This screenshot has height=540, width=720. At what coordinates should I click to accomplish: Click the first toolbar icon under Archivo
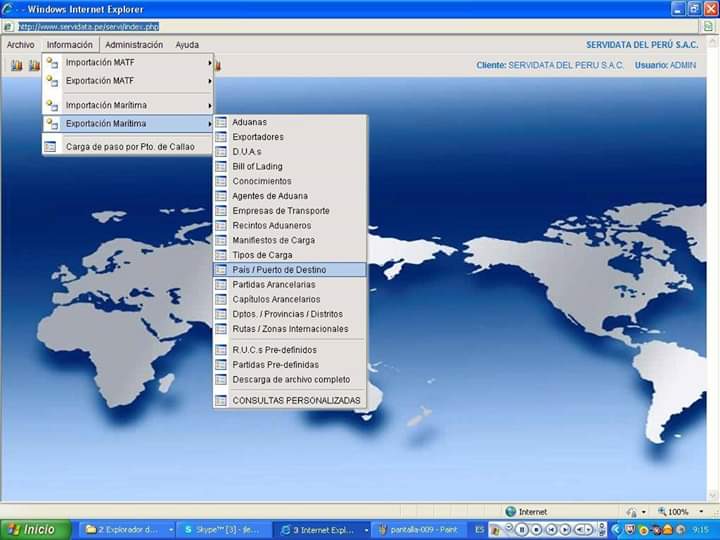16,66
